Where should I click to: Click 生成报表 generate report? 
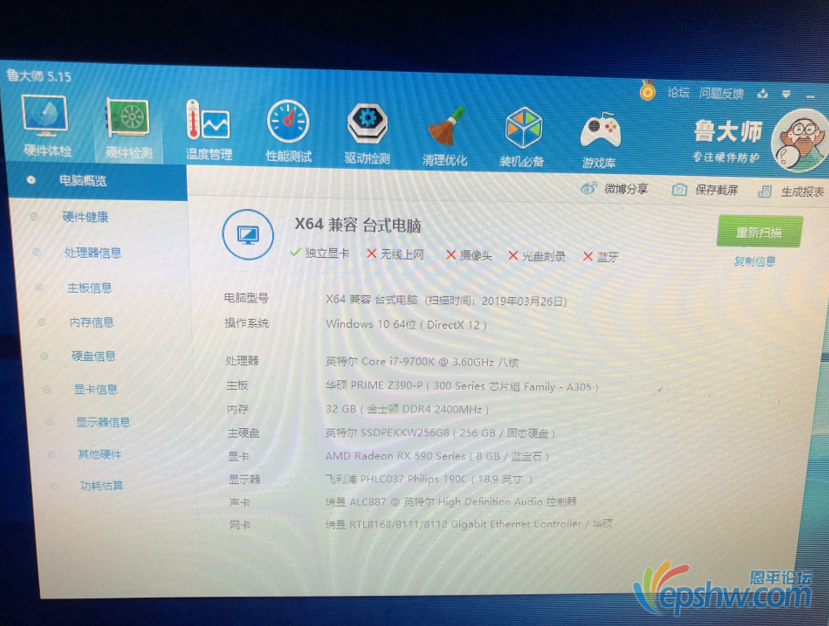[791, 191]
